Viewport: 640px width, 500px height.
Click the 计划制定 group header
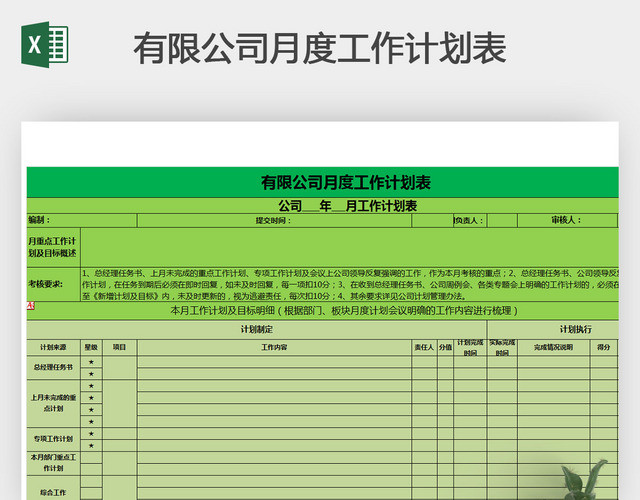click(x=257, y=329)
